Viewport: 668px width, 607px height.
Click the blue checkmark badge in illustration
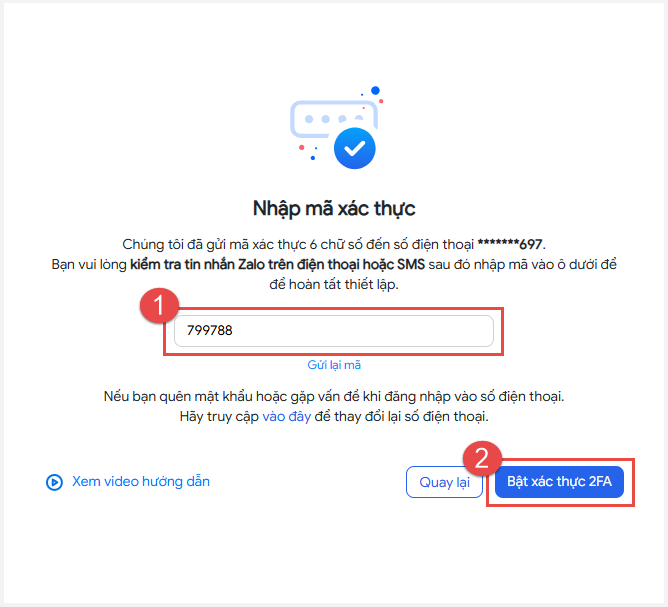[x=354, y=148]
